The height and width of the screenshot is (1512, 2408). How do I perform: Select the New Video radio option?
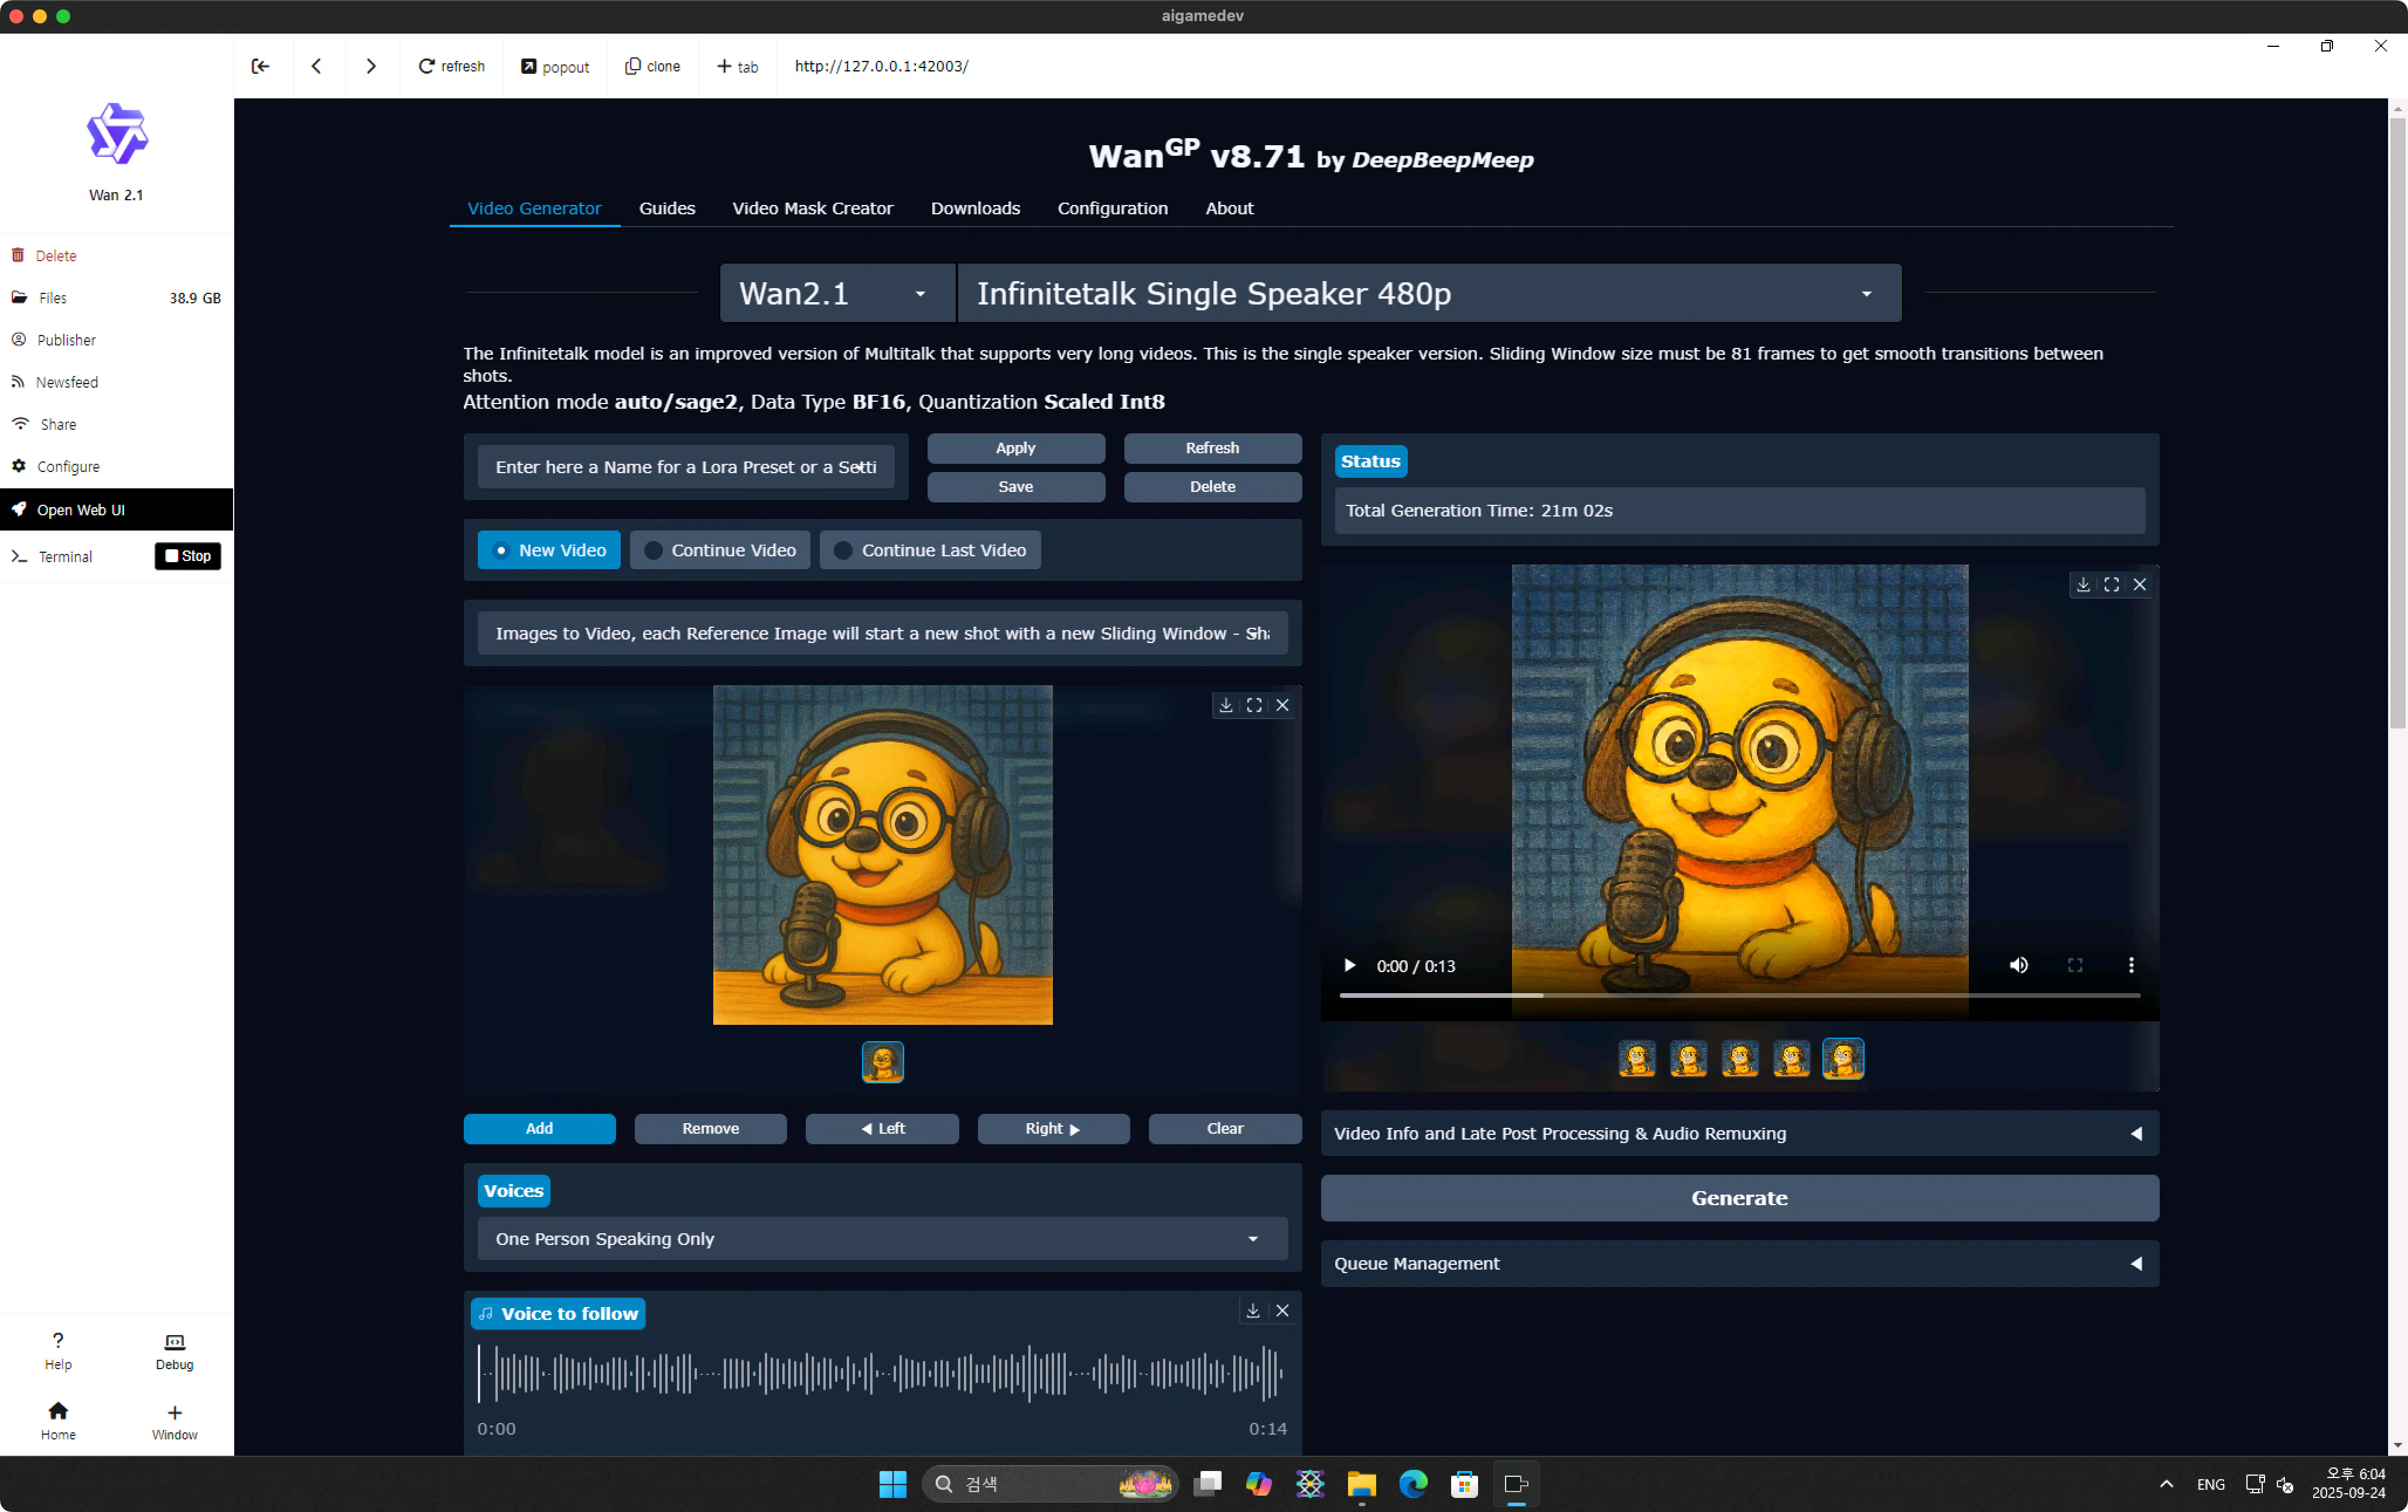pyautogui.click(x=549, y=550)
